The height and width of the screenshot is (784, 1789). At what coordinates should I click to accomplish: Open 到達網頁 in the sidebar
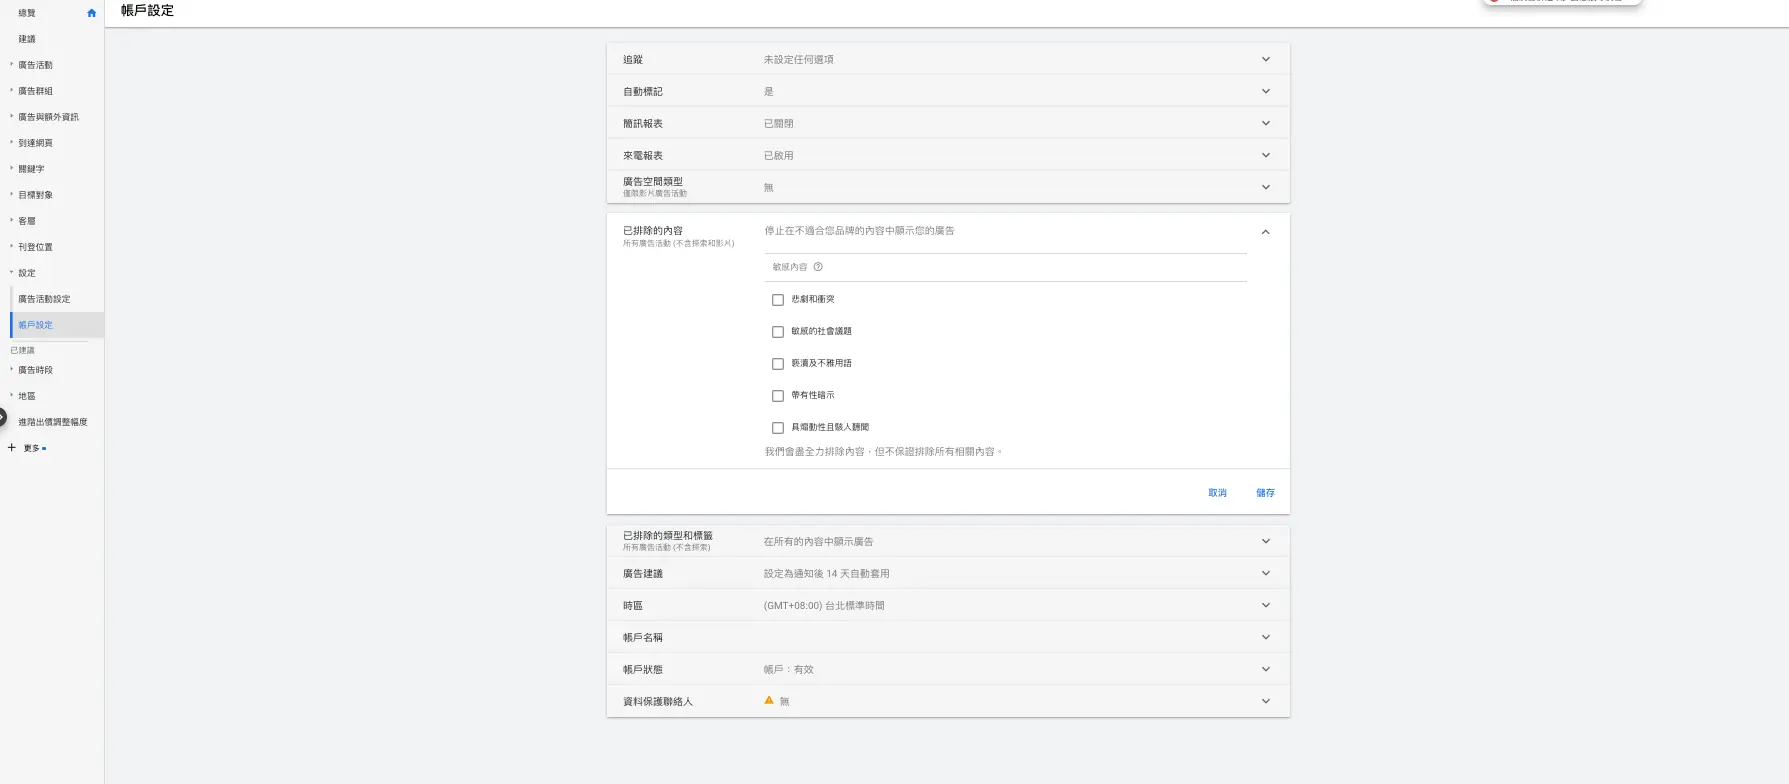click(35, 143)
